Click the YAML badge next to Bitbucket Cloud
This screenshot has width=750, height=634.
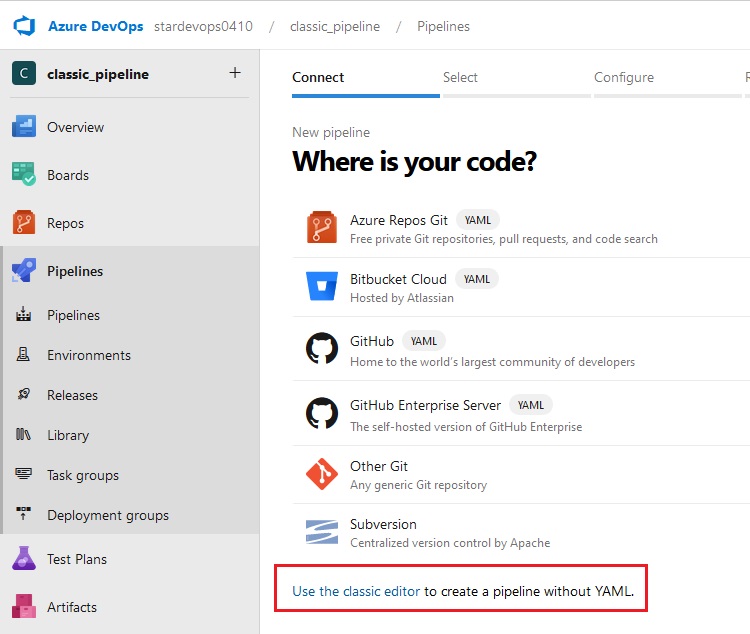click(x=477, y=279)
